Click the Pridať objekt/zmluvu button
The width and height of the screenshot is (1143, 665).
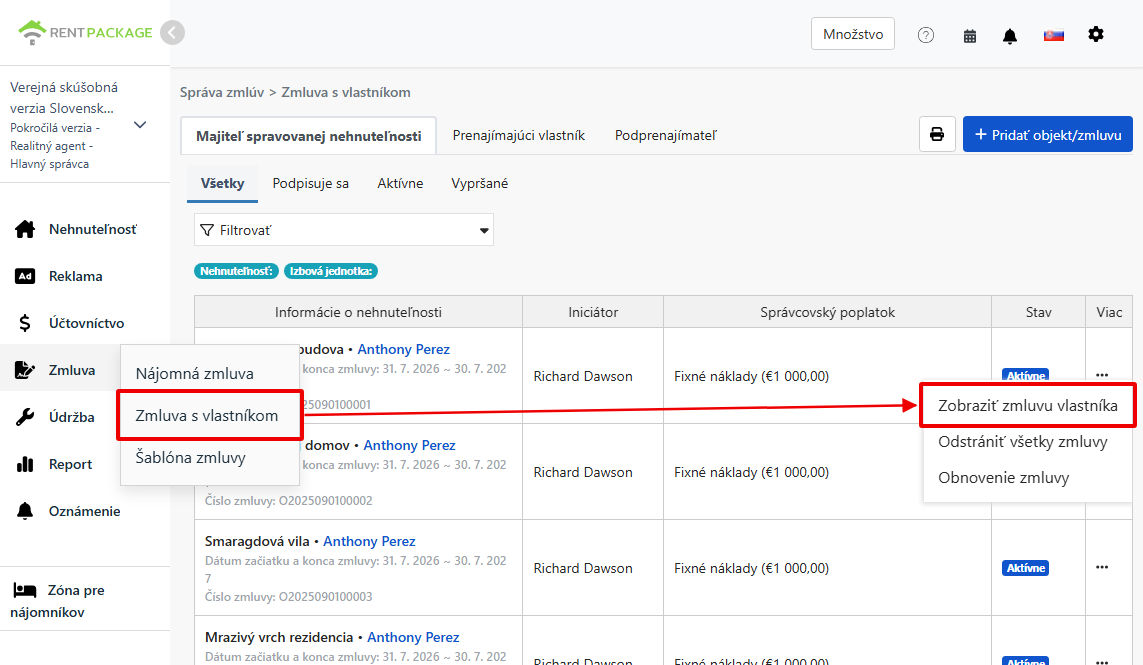[1048, 134]
